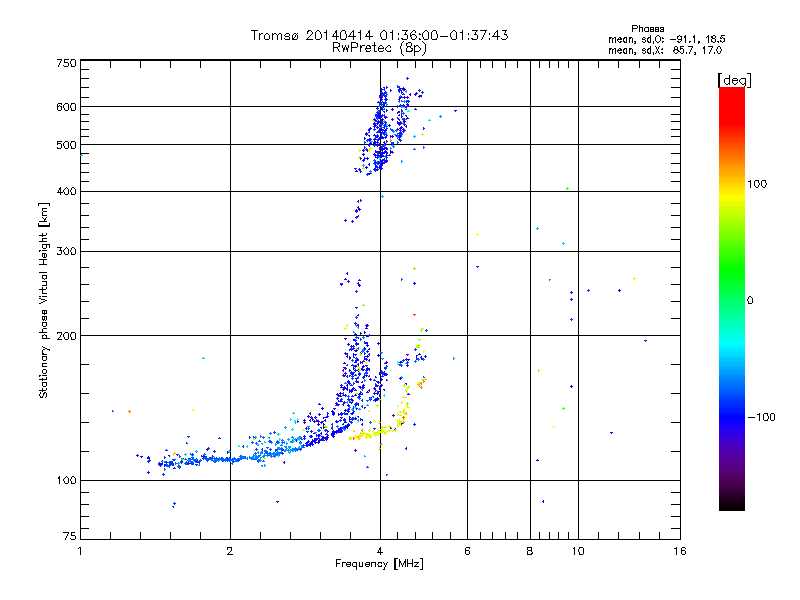
Task: Click the '0' colorbar tick label
Action: [x=750, y=301]
